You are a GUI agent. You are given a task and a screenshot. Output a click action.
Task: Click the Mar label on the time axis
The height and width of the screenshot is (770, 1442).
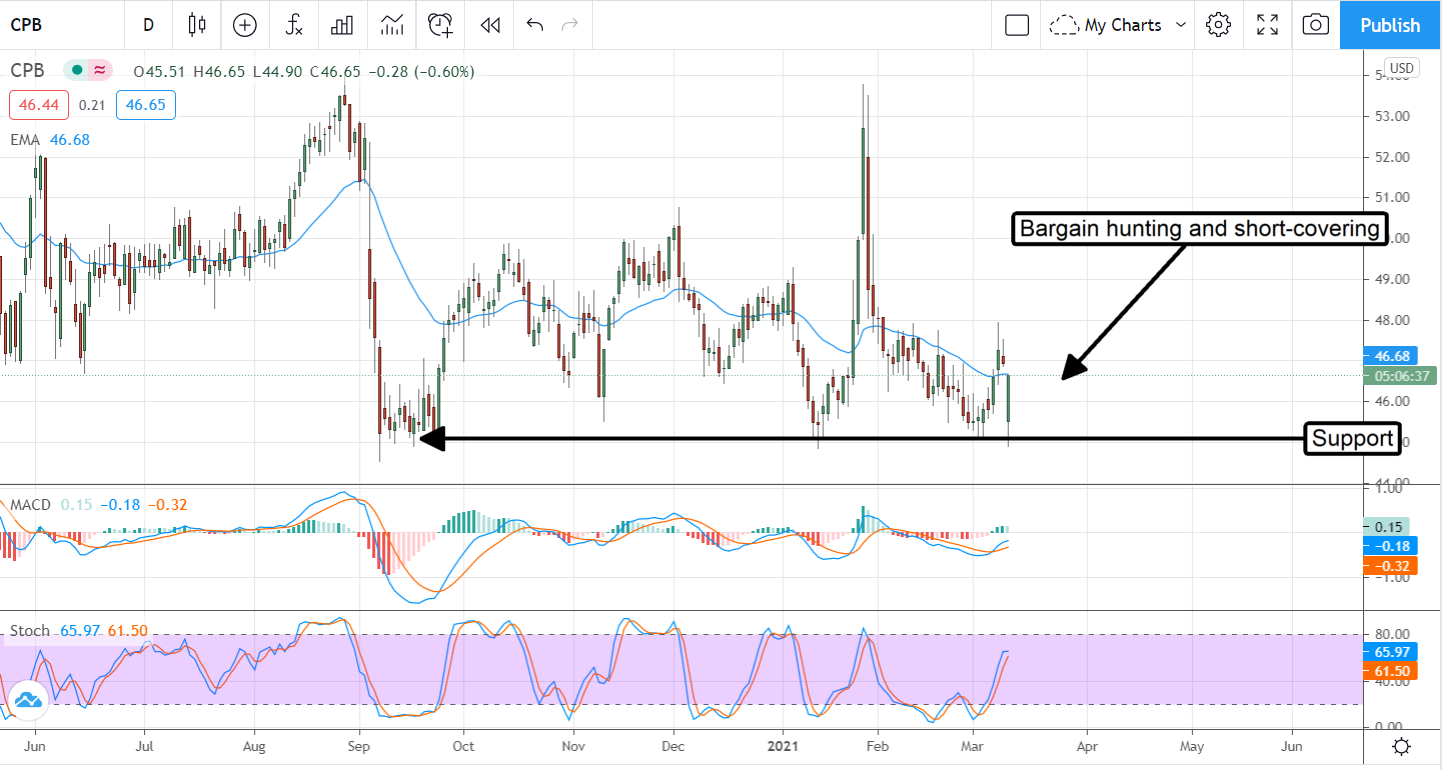tap(972, 746)
